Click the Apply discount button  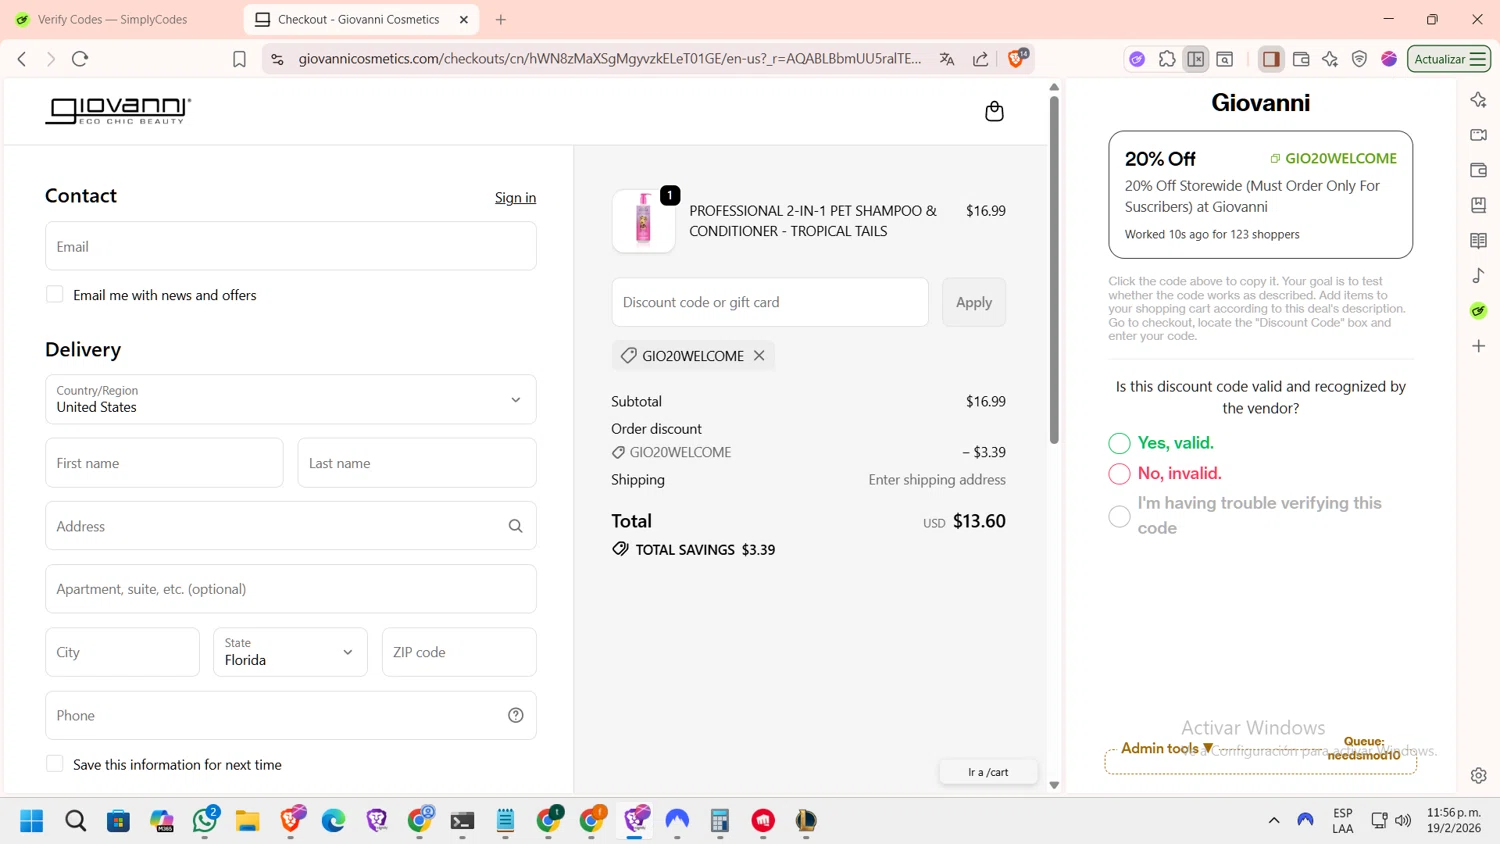coord(974,302)
